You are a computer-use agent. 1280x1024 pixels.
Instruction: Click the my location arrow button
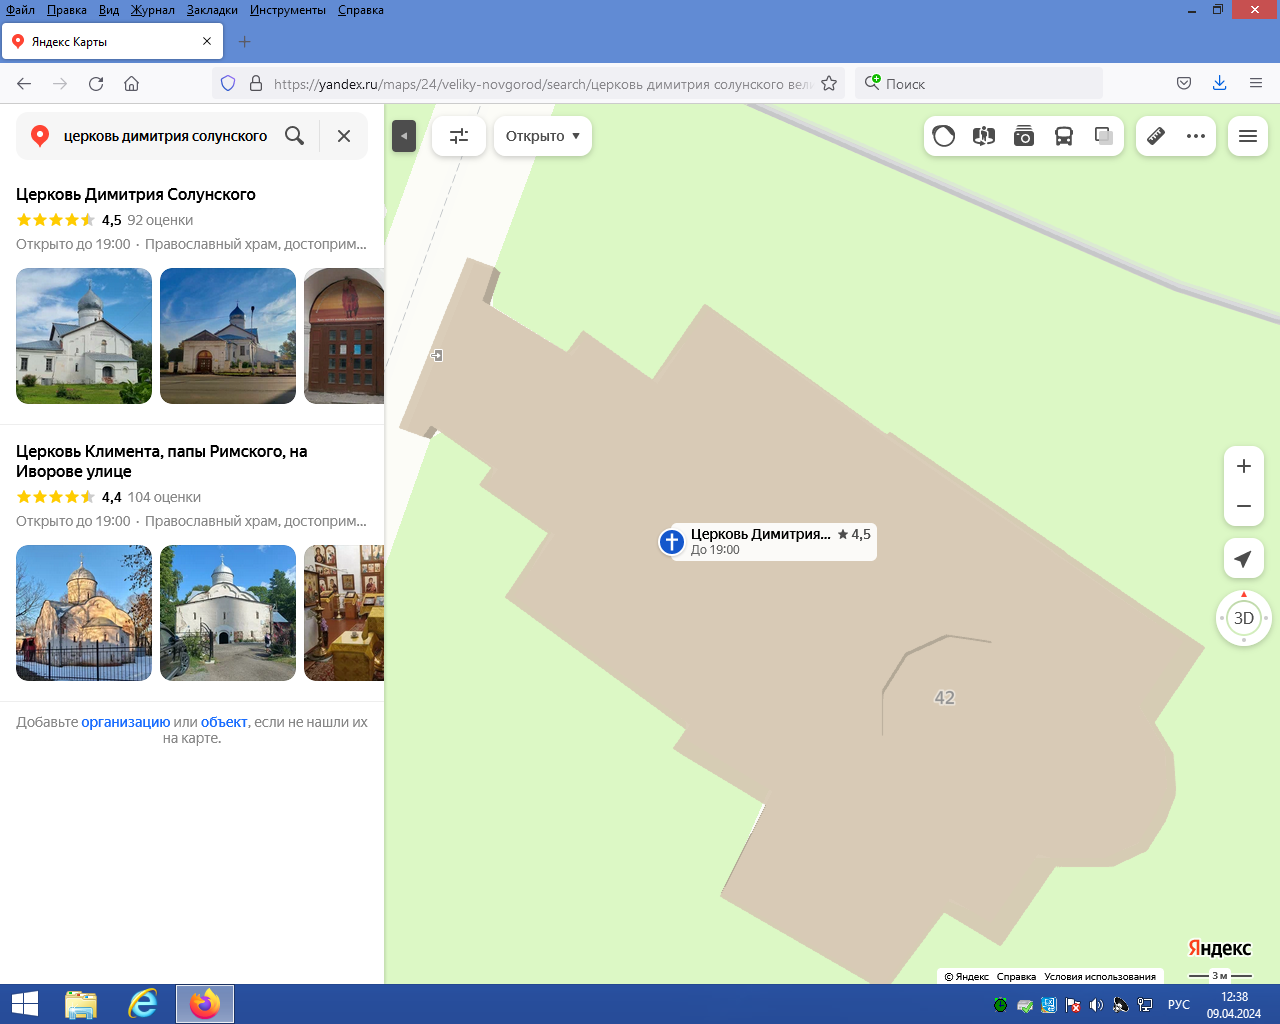(1243, 559)
